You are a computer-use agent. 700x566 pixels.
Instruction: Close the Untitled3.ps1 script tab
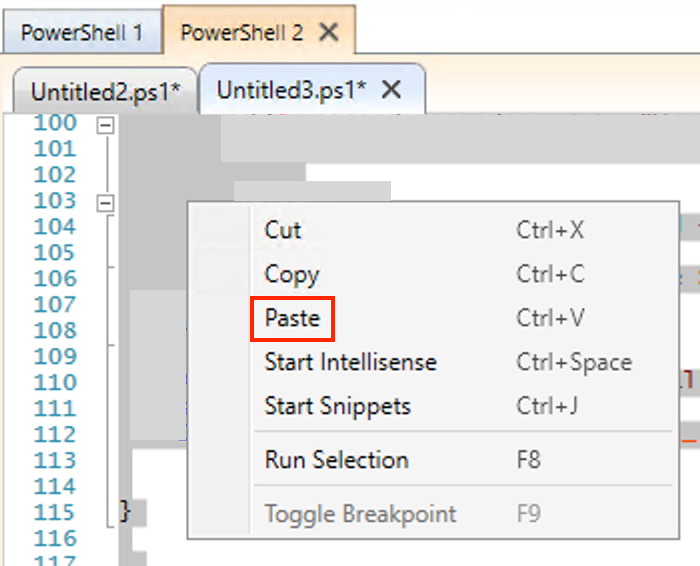pyautogui.click(x=392, y=89)
